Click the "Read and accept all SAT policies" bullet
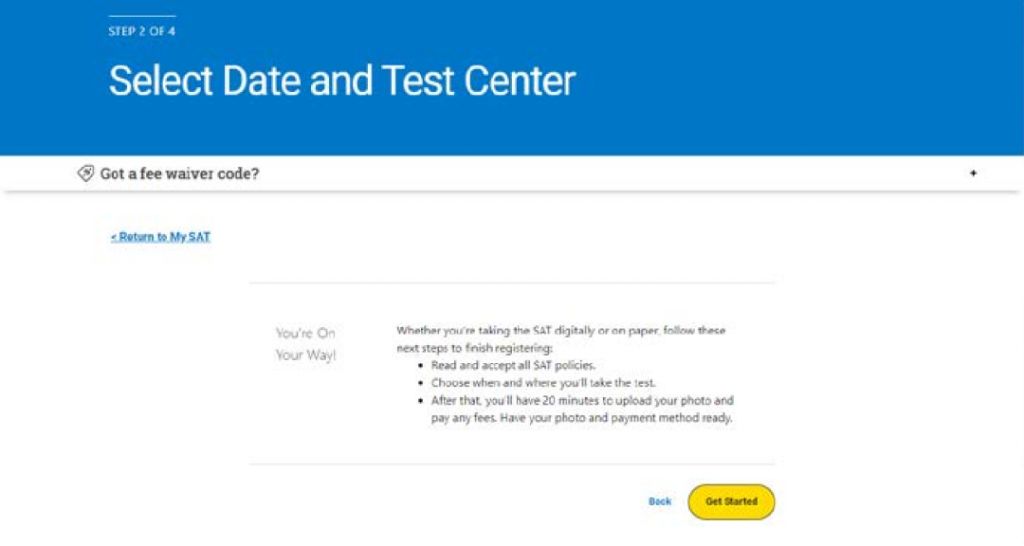This screenshot has width=1024, height=546. (x=513, y=366)
